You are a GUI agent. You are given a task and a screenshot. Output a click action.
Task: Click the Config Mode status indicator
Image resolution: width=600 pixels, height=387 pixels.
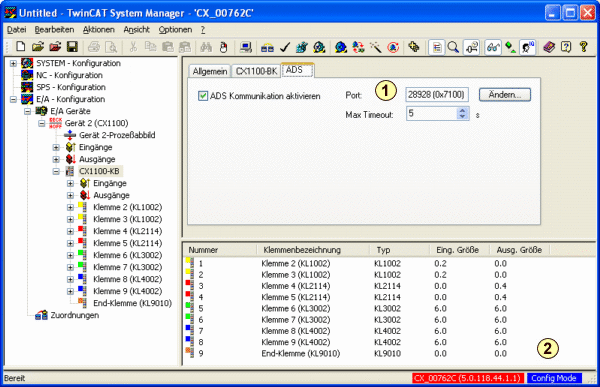coord(554,378)
